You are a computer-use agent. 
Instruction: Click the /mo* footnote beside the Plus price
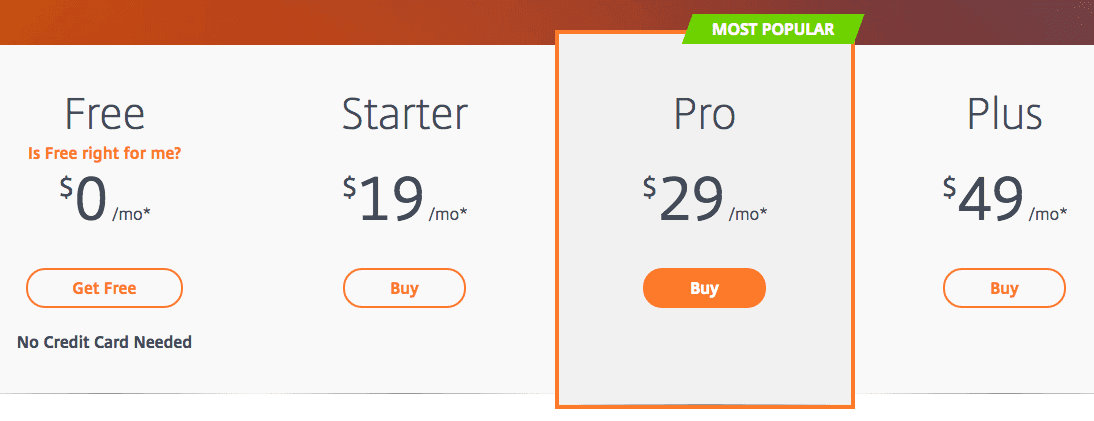coord(1048,214)
